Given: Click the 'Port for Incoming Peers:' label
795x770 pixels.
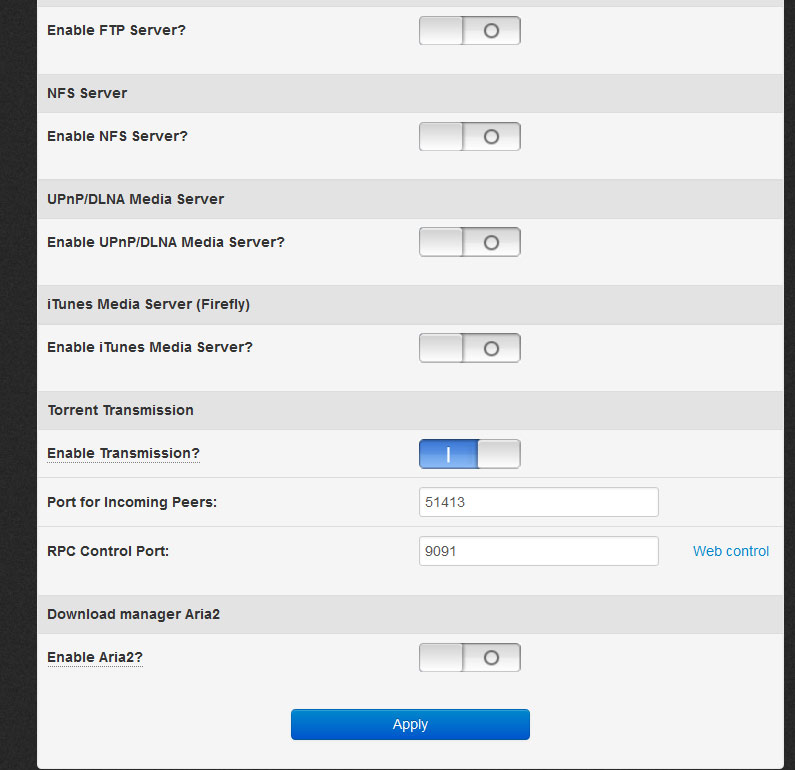Looking at the screenshot, I should click(x=131, y=502).
